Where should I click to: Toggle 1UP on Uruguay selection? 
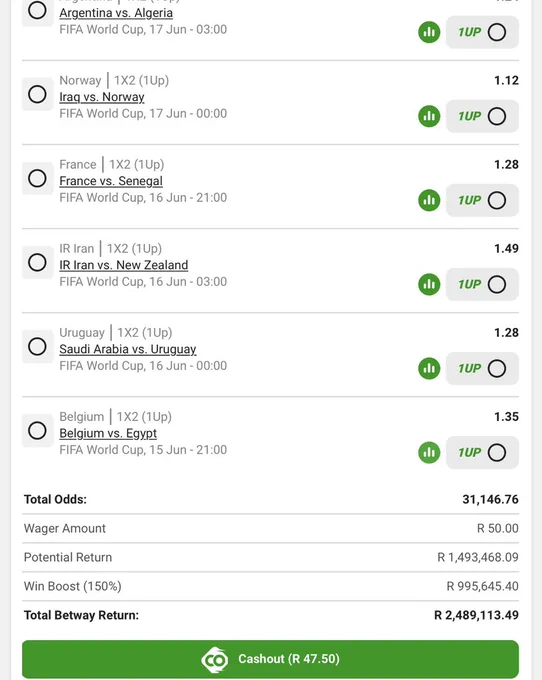click(x=482, y=369)
